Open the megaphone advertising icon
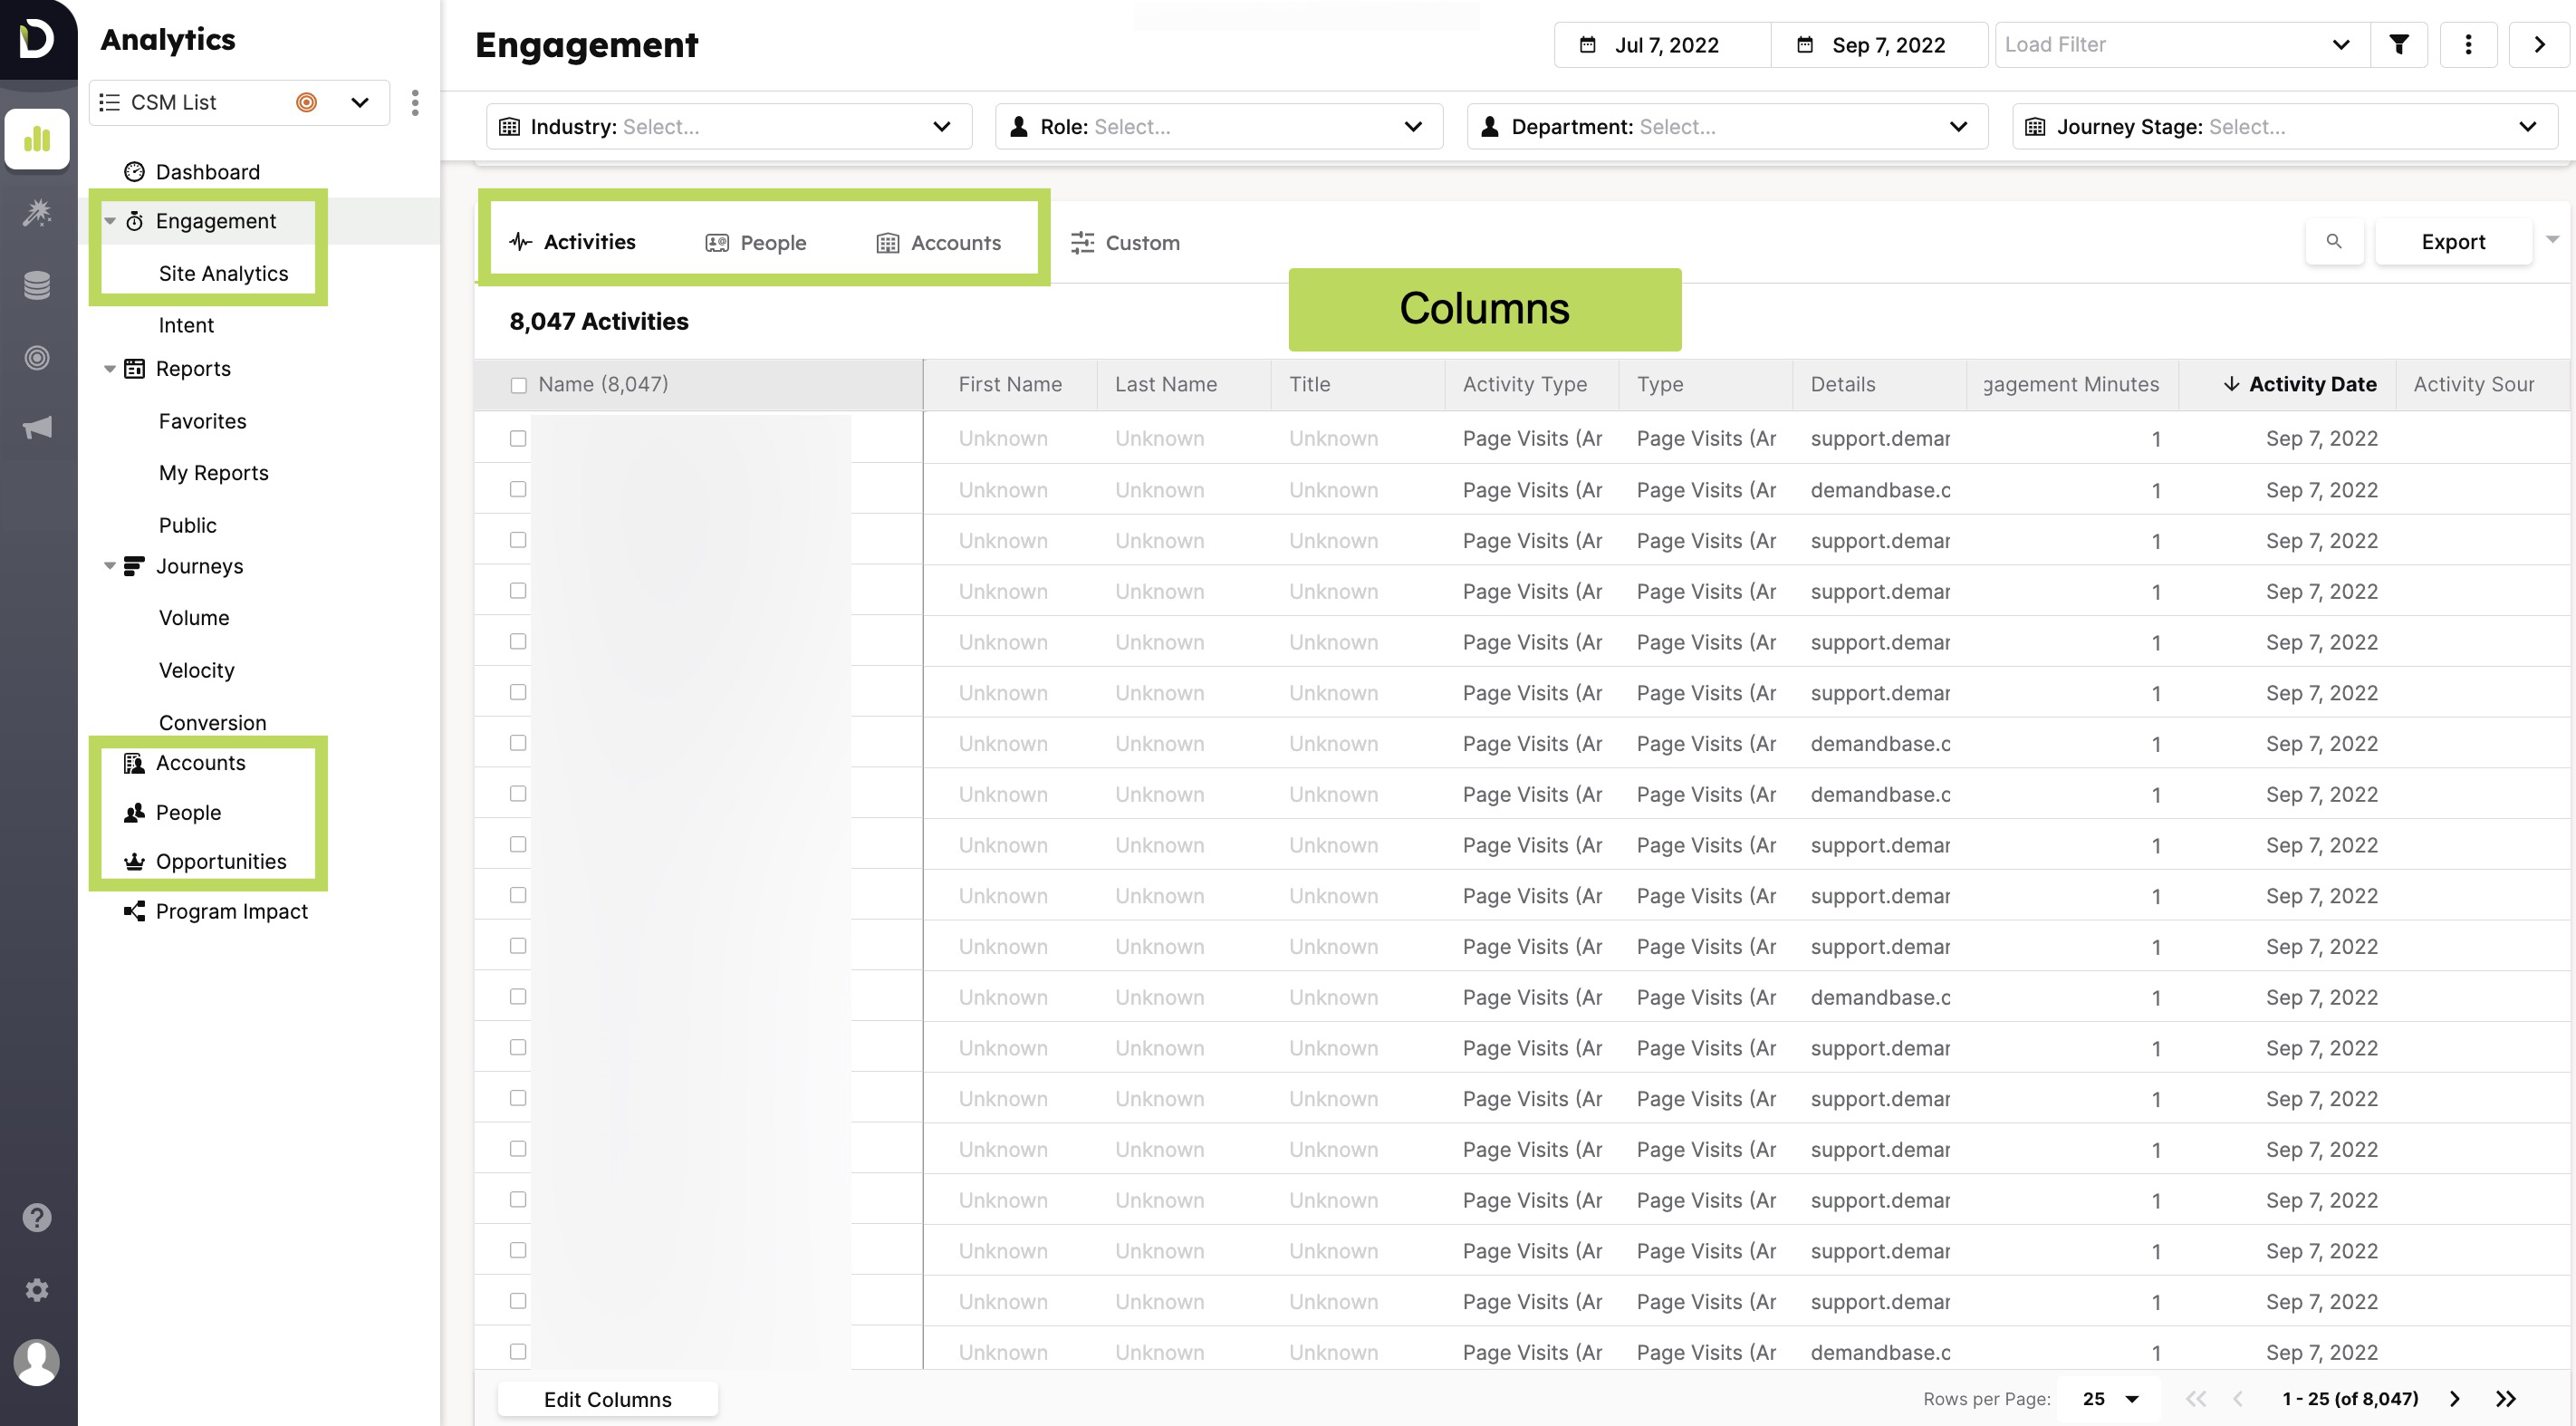This screenshot has height=1426, width=2576. point(37,426)
